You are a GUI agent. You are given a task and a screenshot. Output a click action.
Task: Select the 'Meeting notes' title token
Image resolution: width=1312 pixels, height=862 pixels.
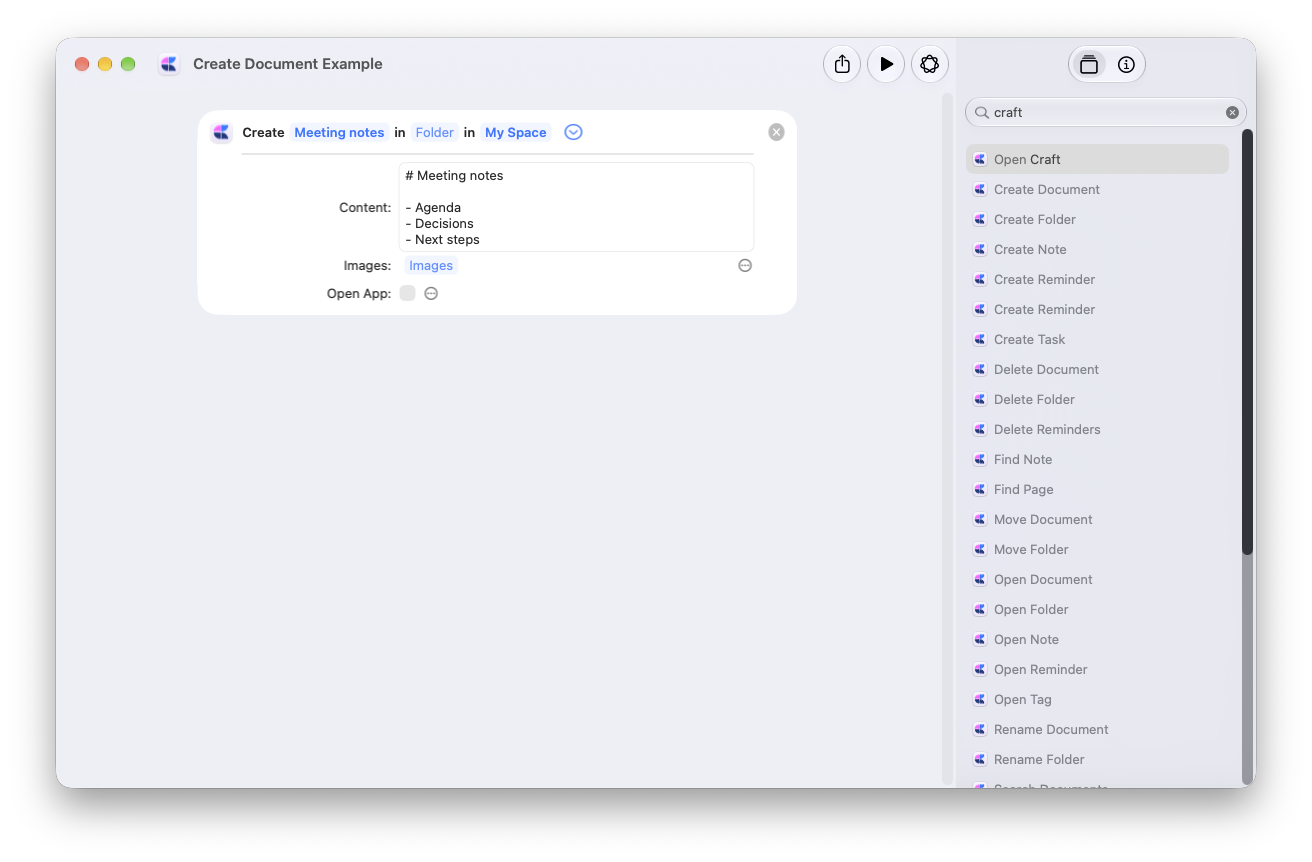[x=339, y=132]
